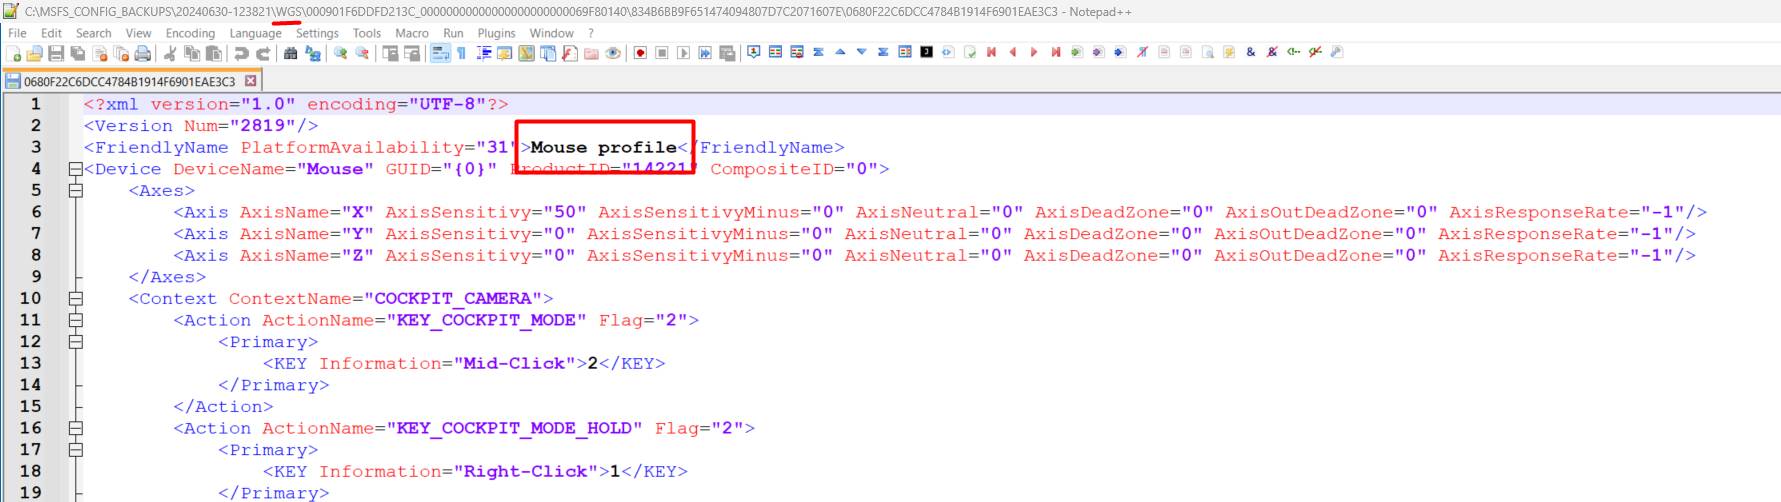Move line up blue triangle icon

coord(840,53)
